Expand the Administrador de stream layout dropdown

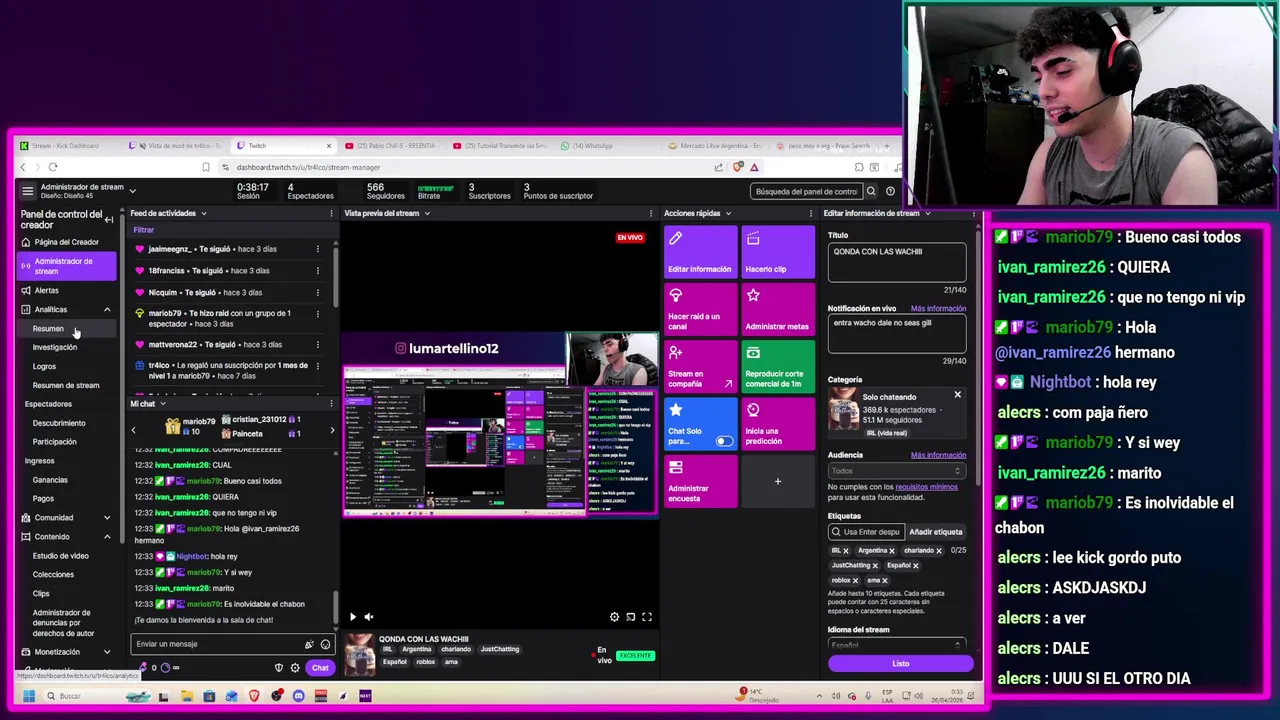pyautogui.click(x=132, y=191)
